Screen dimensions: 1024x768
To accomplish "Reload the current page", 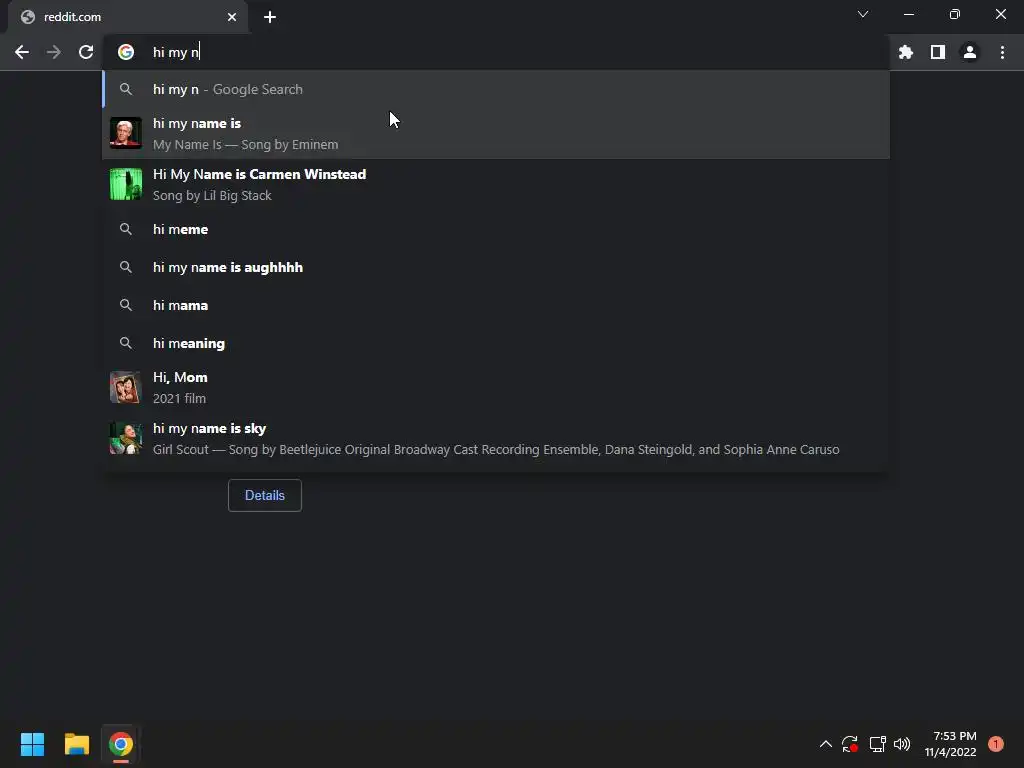I will [x=86, y=52].
